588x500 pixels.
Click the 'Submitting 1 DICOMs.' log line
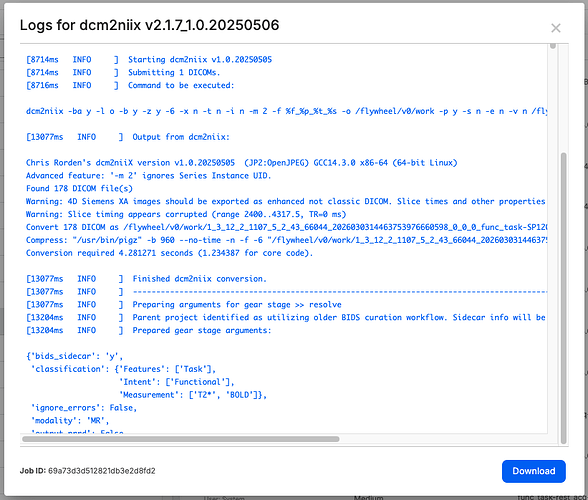[123, 72]
